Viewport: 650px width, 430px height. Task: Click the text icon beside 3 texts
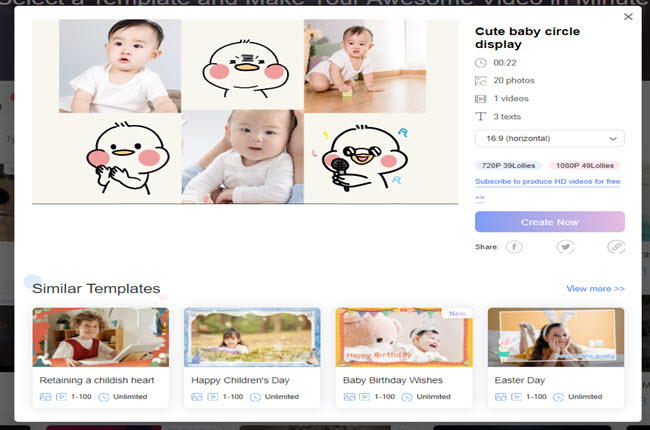tap(482, 117)
